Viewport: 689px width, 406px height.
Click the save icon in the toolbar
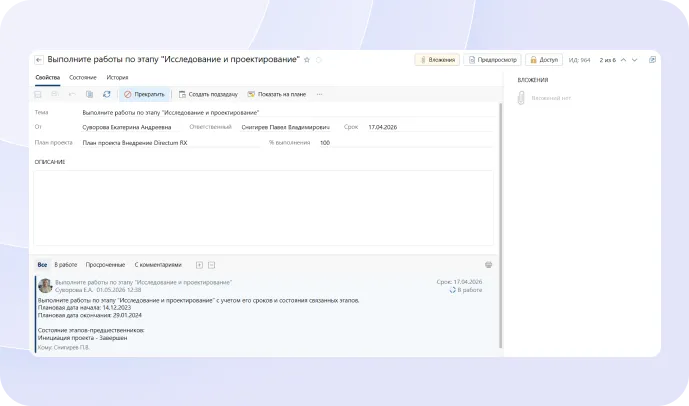click(39, 94)
